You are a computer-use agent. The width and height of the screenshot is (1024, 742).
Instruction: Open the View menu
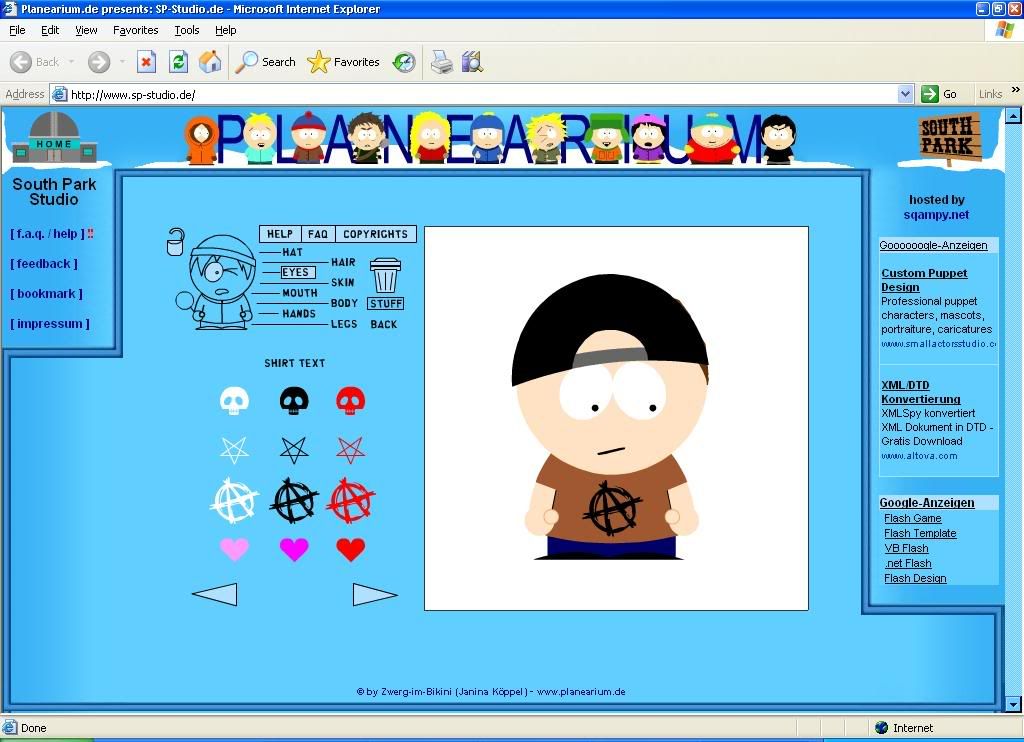coord(86,30)
